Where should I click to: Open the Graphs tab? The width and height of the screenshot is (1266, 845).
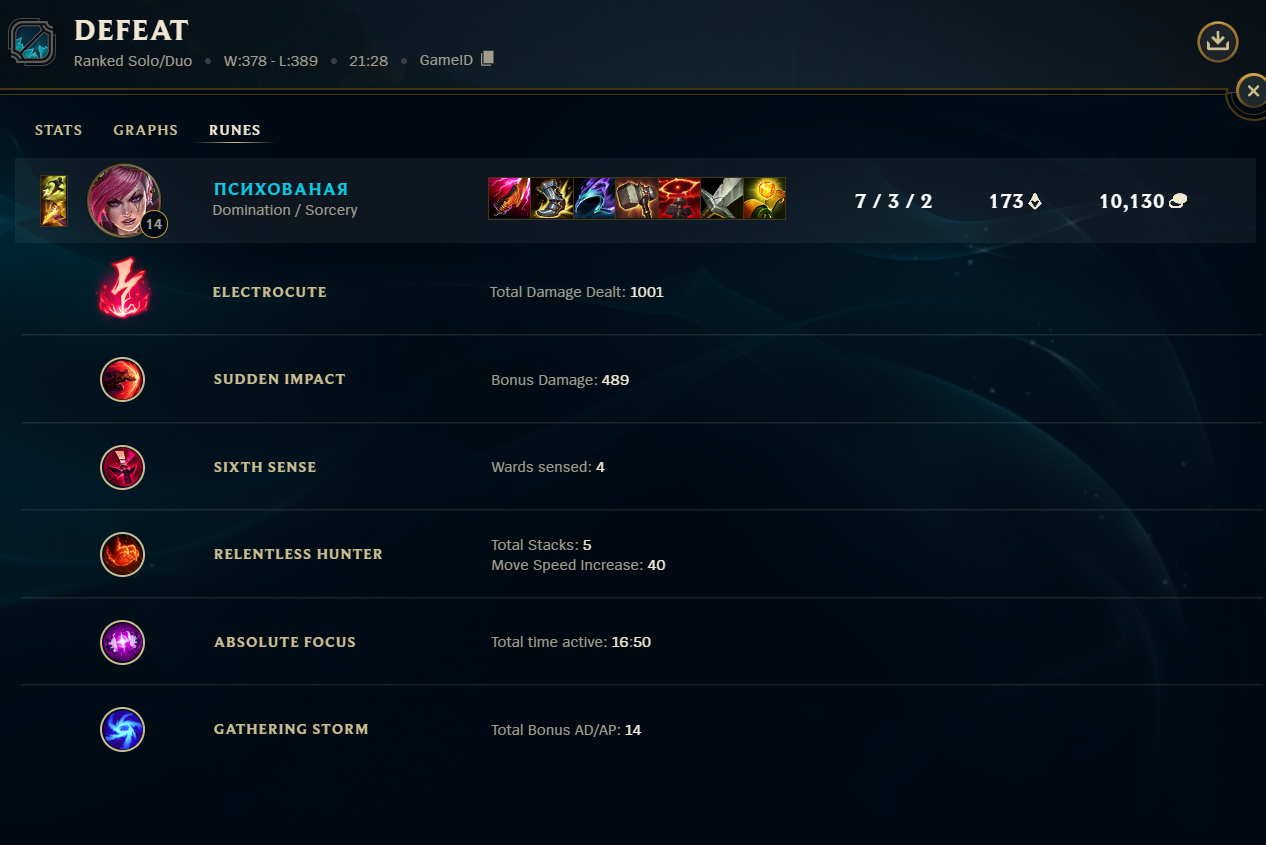[146, 130]
